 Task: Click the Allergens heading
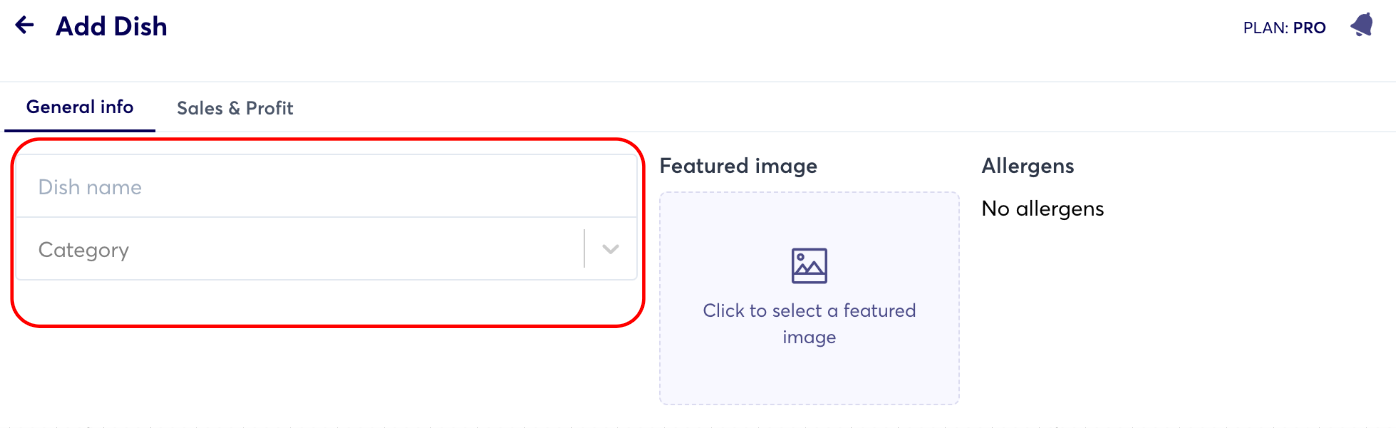click(x=1027, y=166)
